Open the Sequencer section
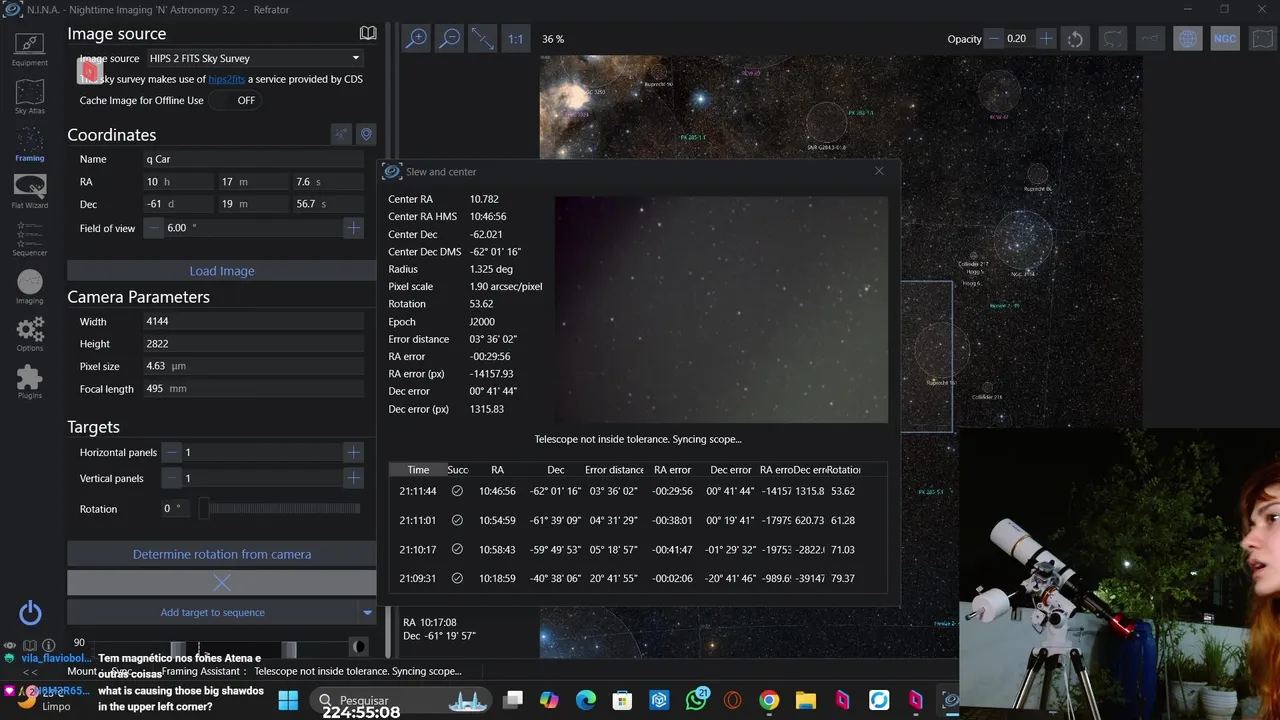Screen dimensions: 1280x720 (x=30, y=239)
